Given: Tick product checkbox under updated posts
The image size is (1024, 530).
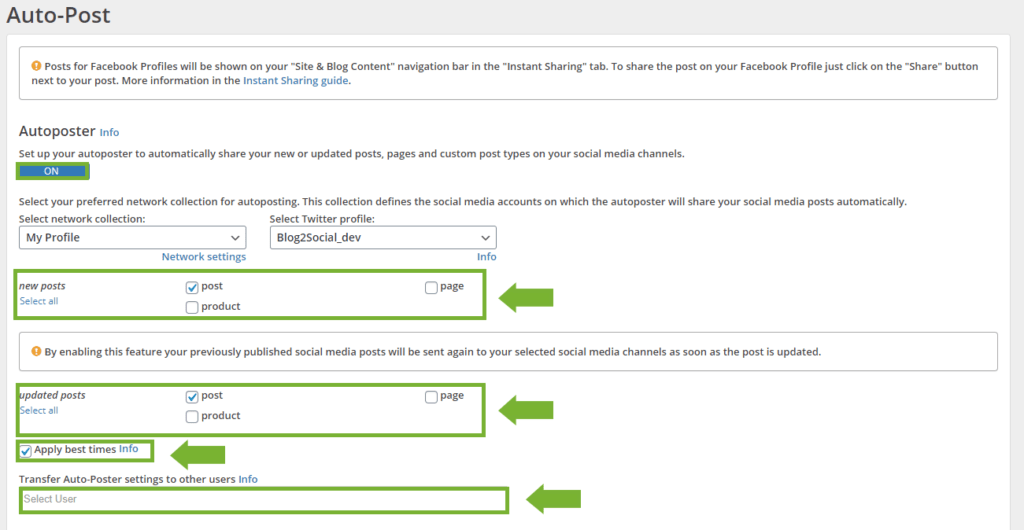Looking at the screenshot, I should coord(192,416).
